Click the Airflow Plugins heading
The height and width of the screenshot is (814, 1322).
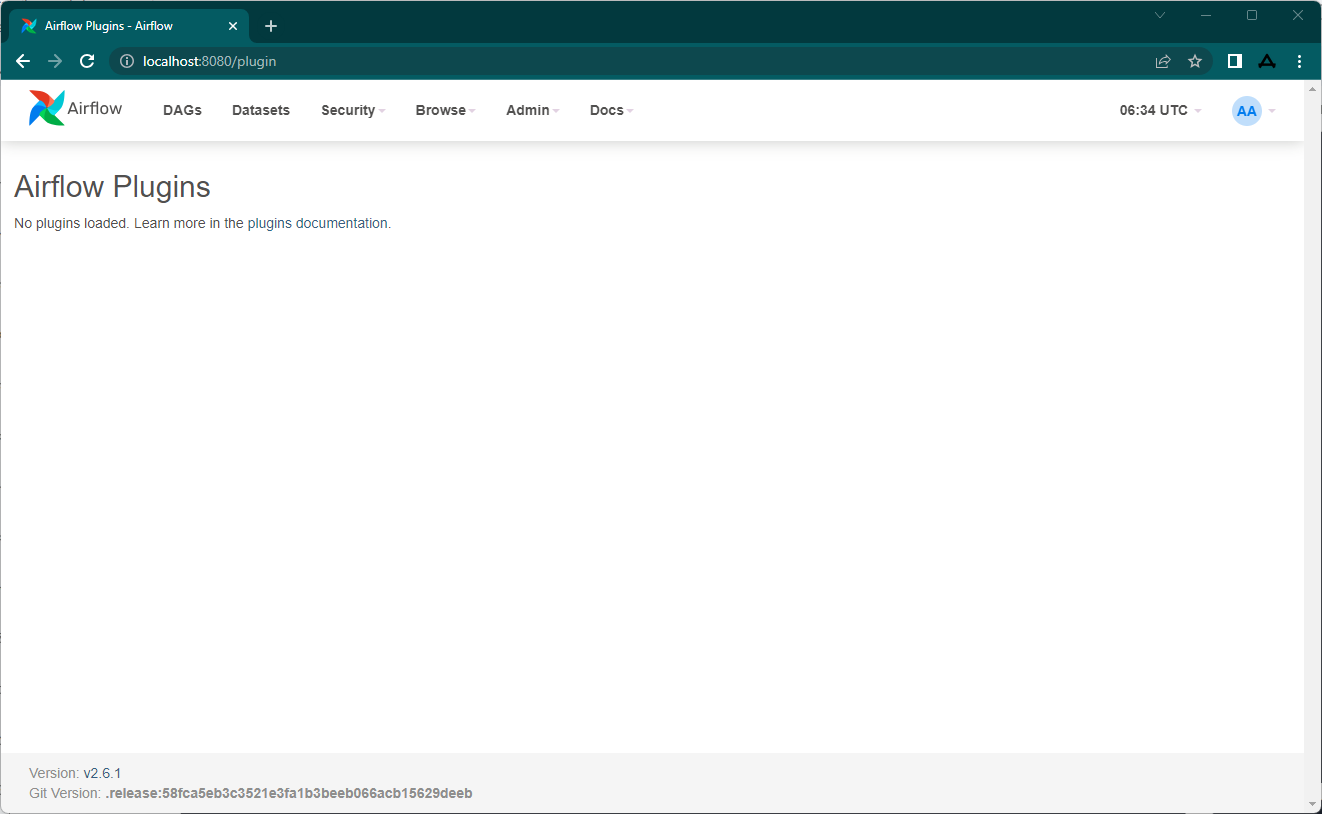112,187
